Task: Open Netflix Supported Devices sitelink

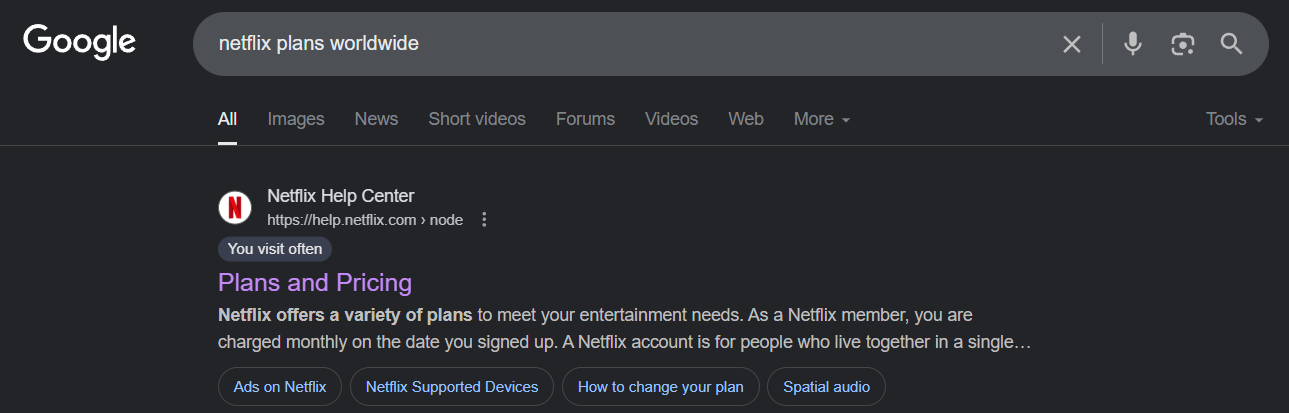Action: click(x=452, y=387)
